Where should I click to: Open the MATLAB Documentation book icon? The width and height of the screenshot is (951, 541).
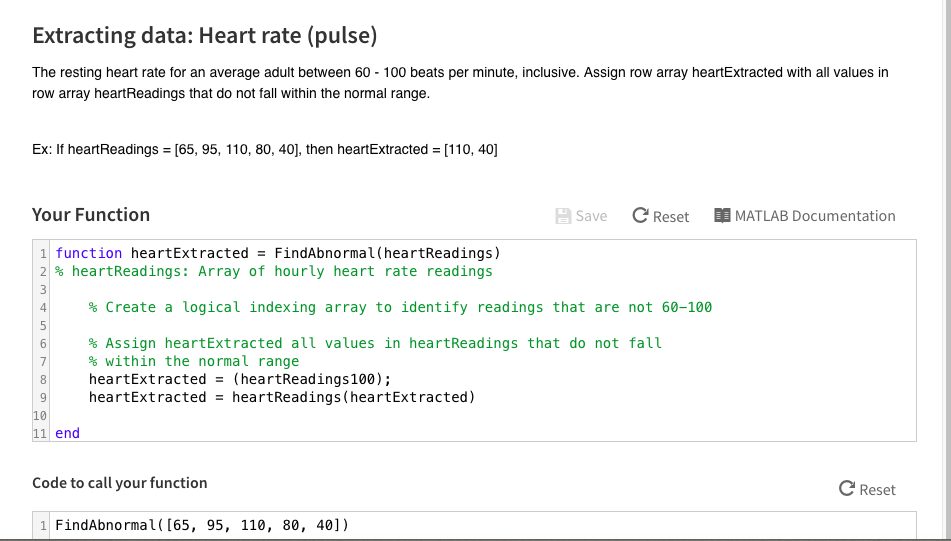pyautogui.click(x=723, y=216)
